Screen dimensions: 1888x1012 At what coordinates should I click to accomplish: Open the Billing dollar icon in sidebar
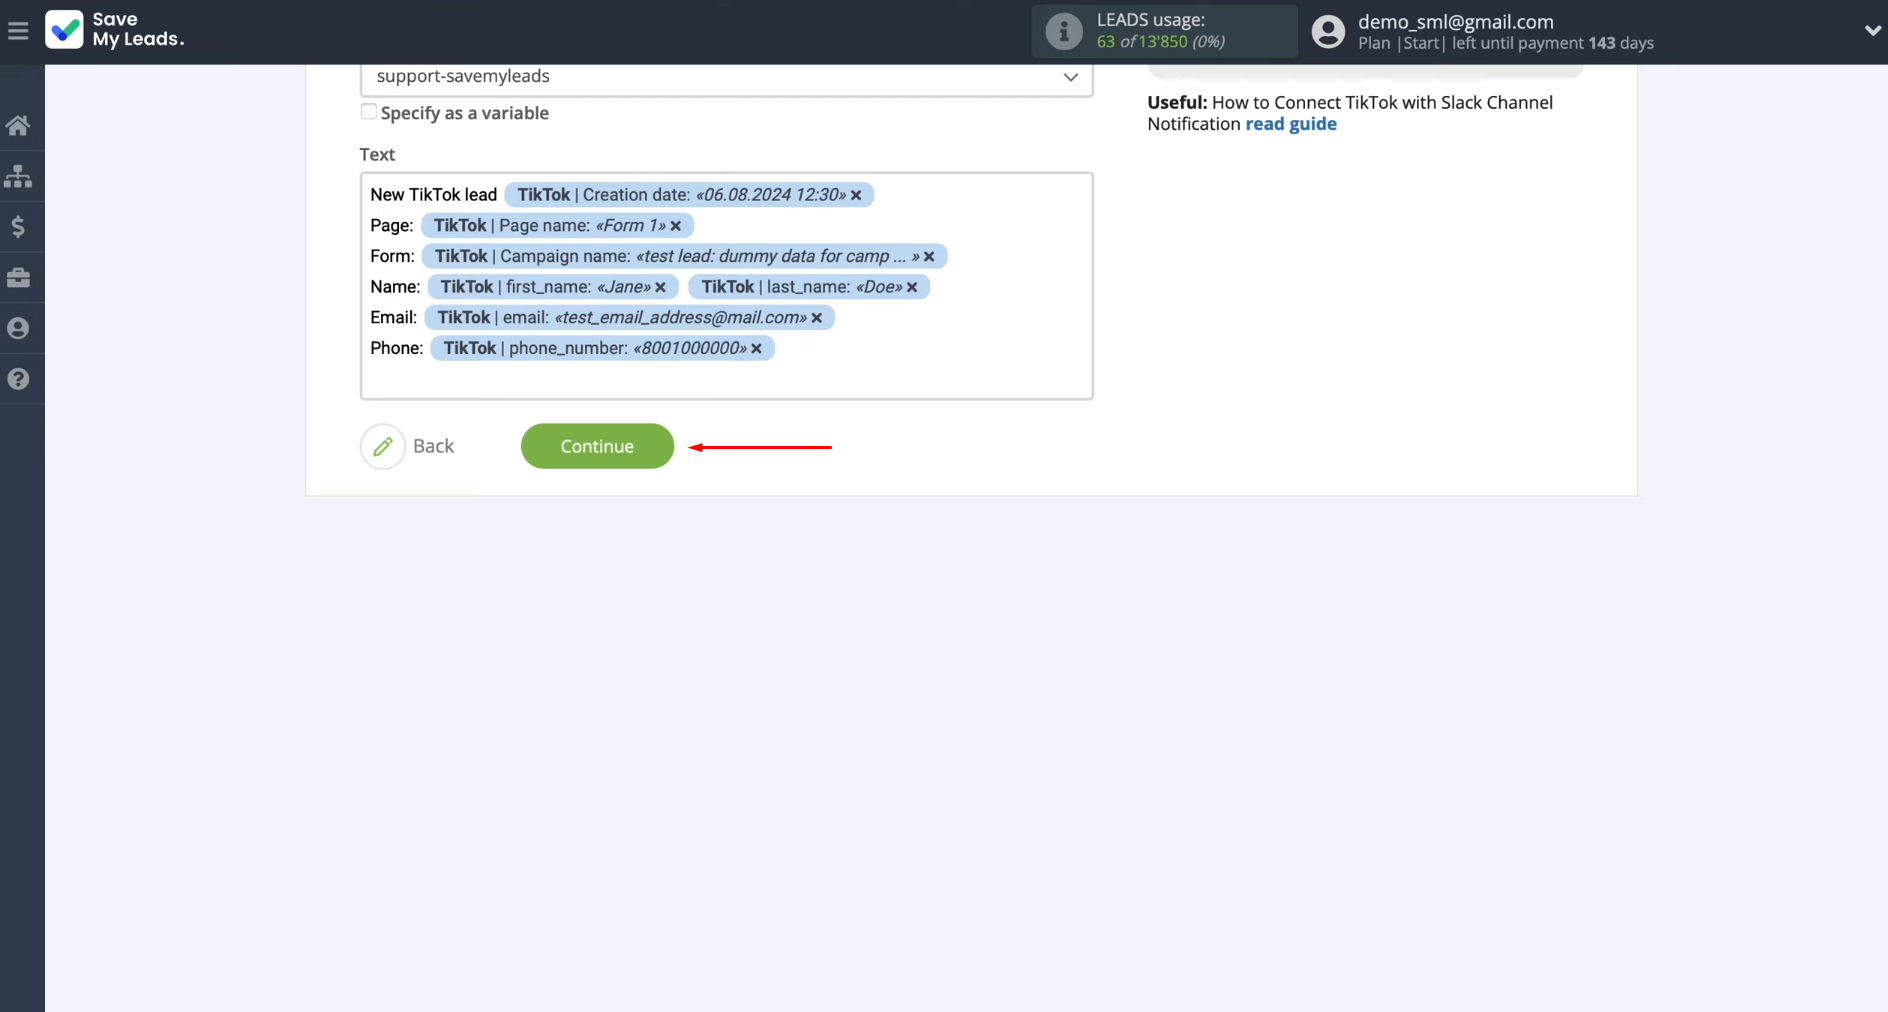tap(18, 227)
